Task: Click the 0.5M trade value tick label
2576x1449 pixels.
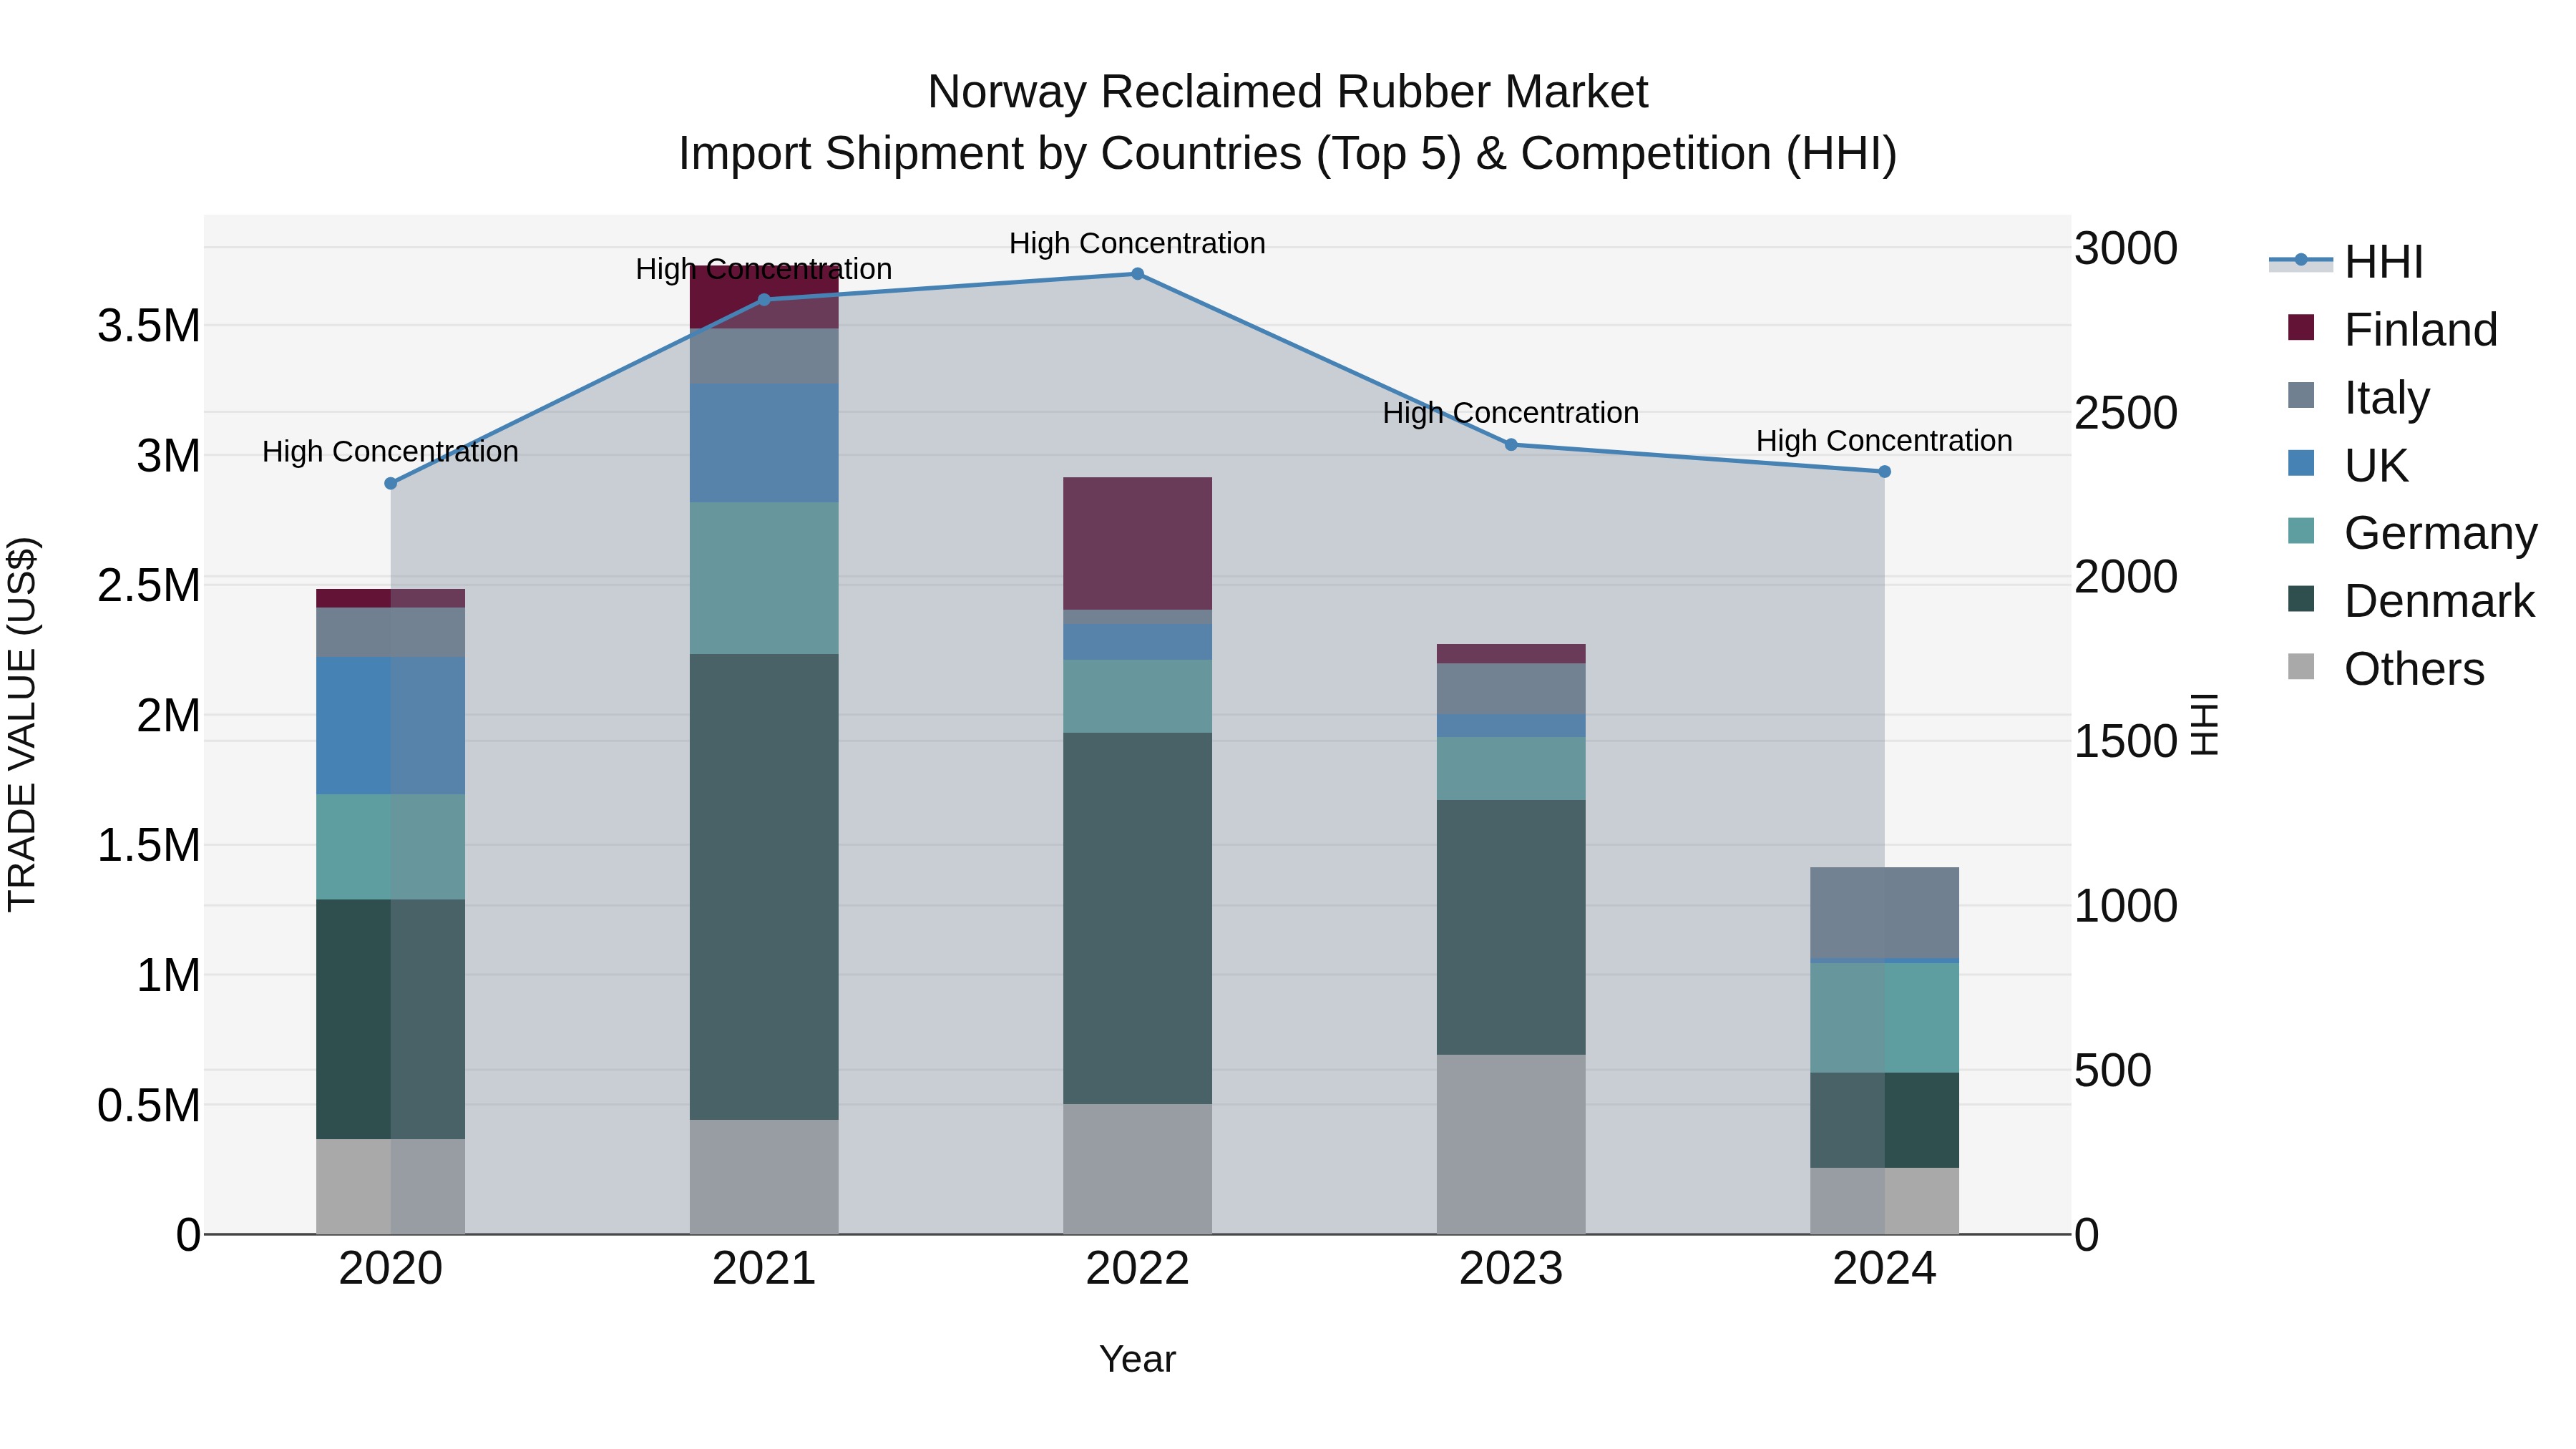Action: coord(149,1105)
